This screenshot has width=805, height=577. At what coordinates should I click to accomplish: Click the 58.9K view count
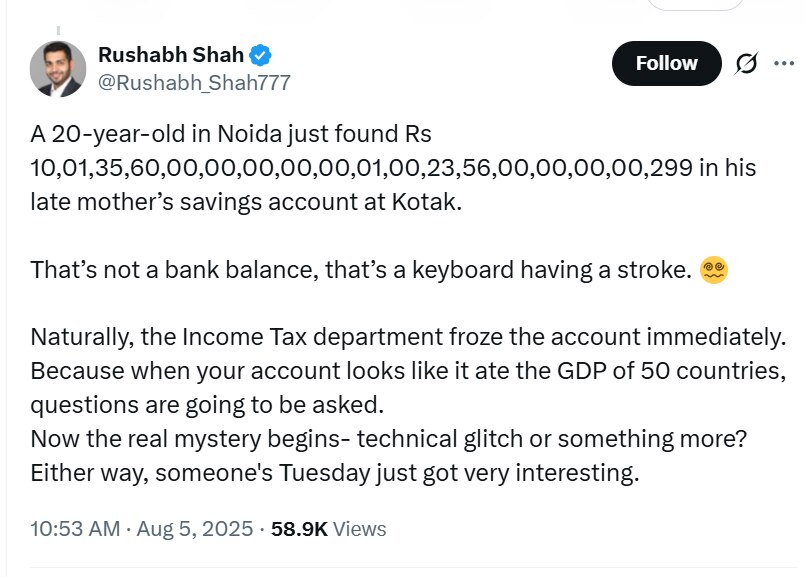pyautogui.click(x=299, y=529)
